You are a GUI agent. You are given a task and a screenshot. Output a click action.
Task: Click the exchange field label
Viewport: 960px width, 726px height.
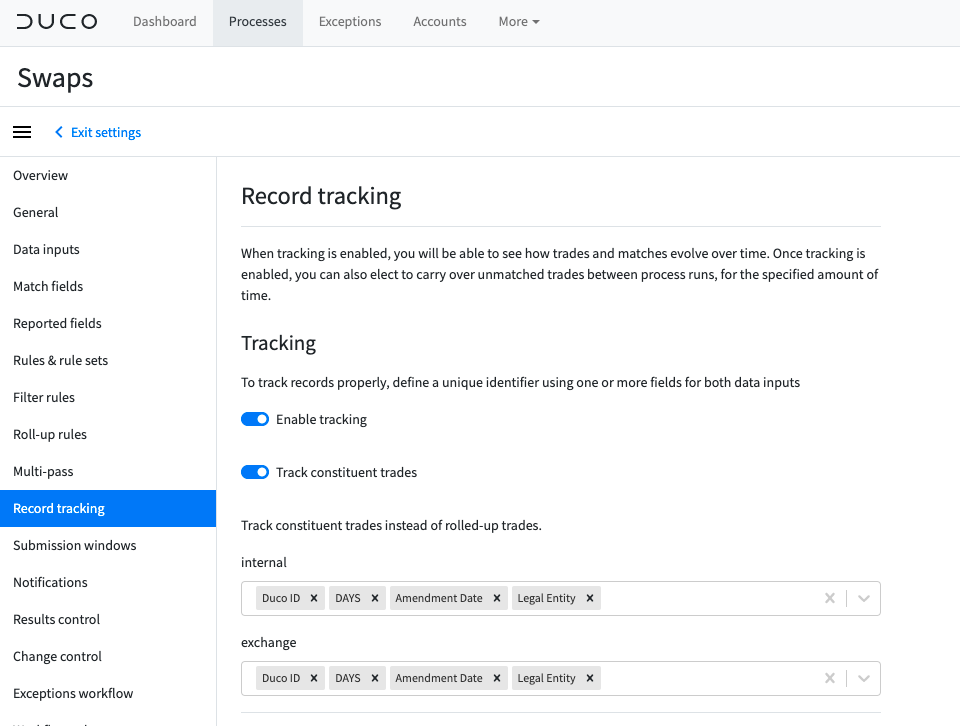click(269, 642)
